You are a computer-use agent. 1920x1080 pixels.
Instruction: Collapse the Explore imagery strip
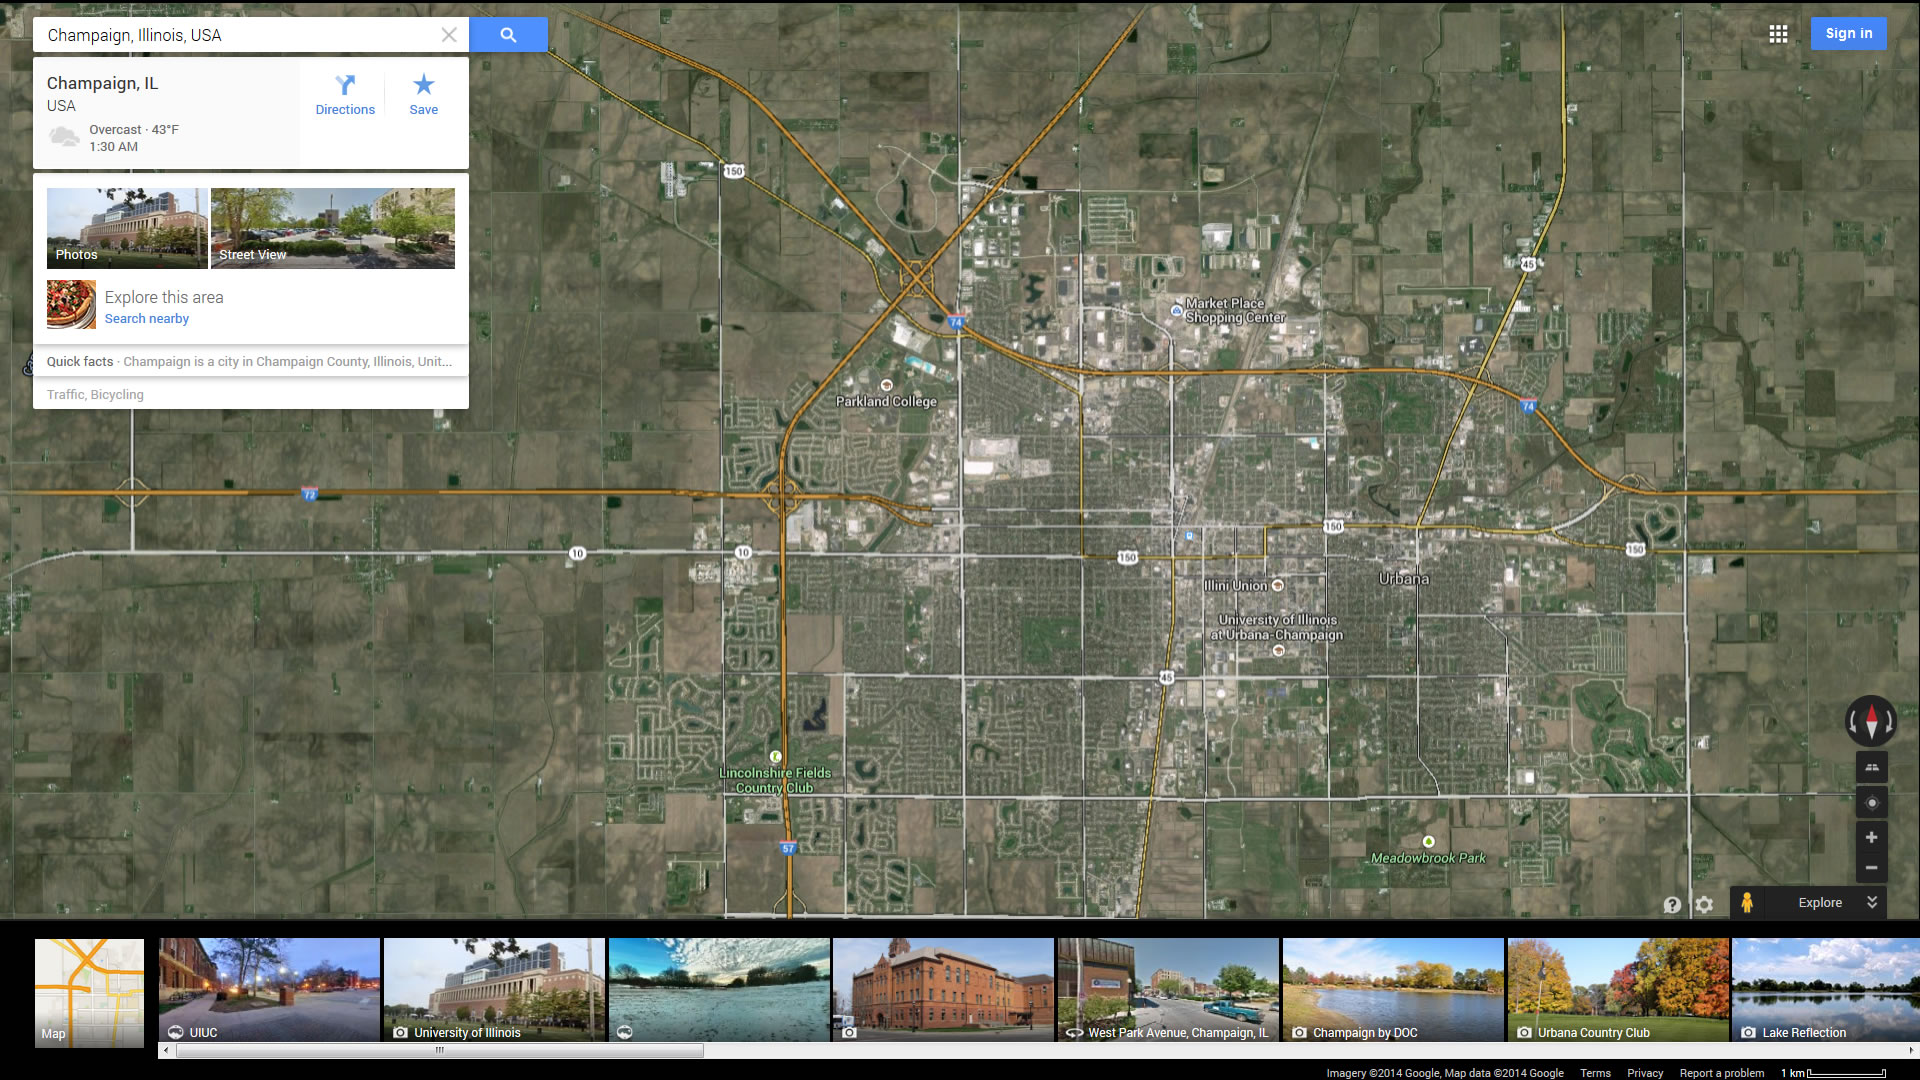click(1872, 902)
